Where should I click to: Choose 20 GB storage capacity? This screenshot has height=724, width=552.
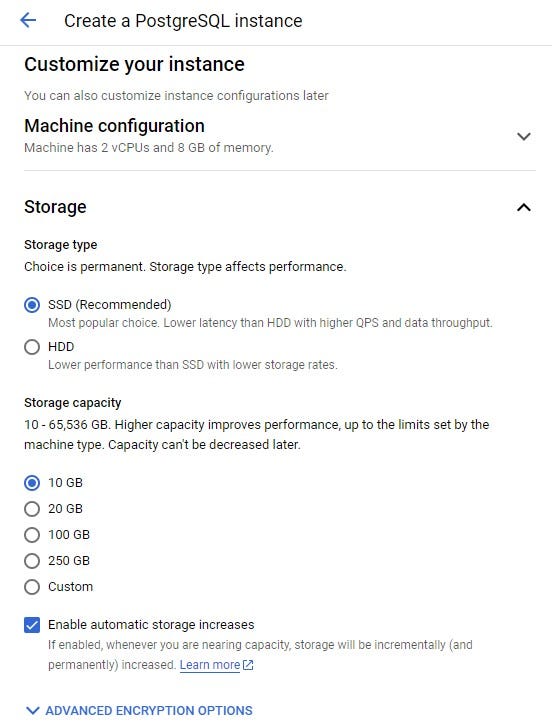click(x=32, y=509)
